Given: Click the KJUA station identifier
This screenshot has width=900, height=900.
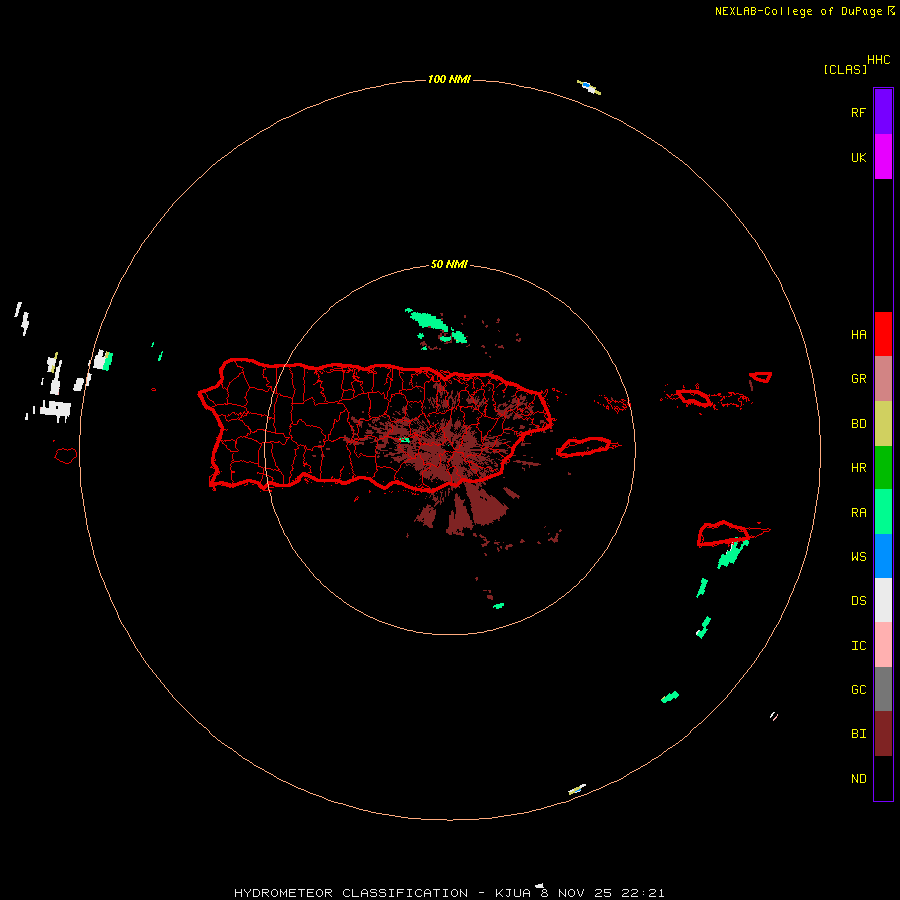Looking at the screenshot, I should click(x=513, y=893).
